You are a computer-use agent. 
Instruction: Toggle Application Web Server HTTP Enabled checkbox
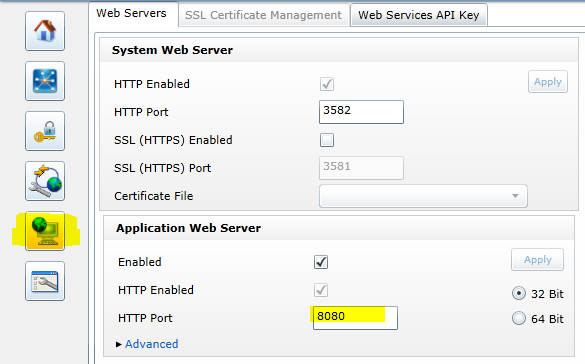[x=321, y=290]
